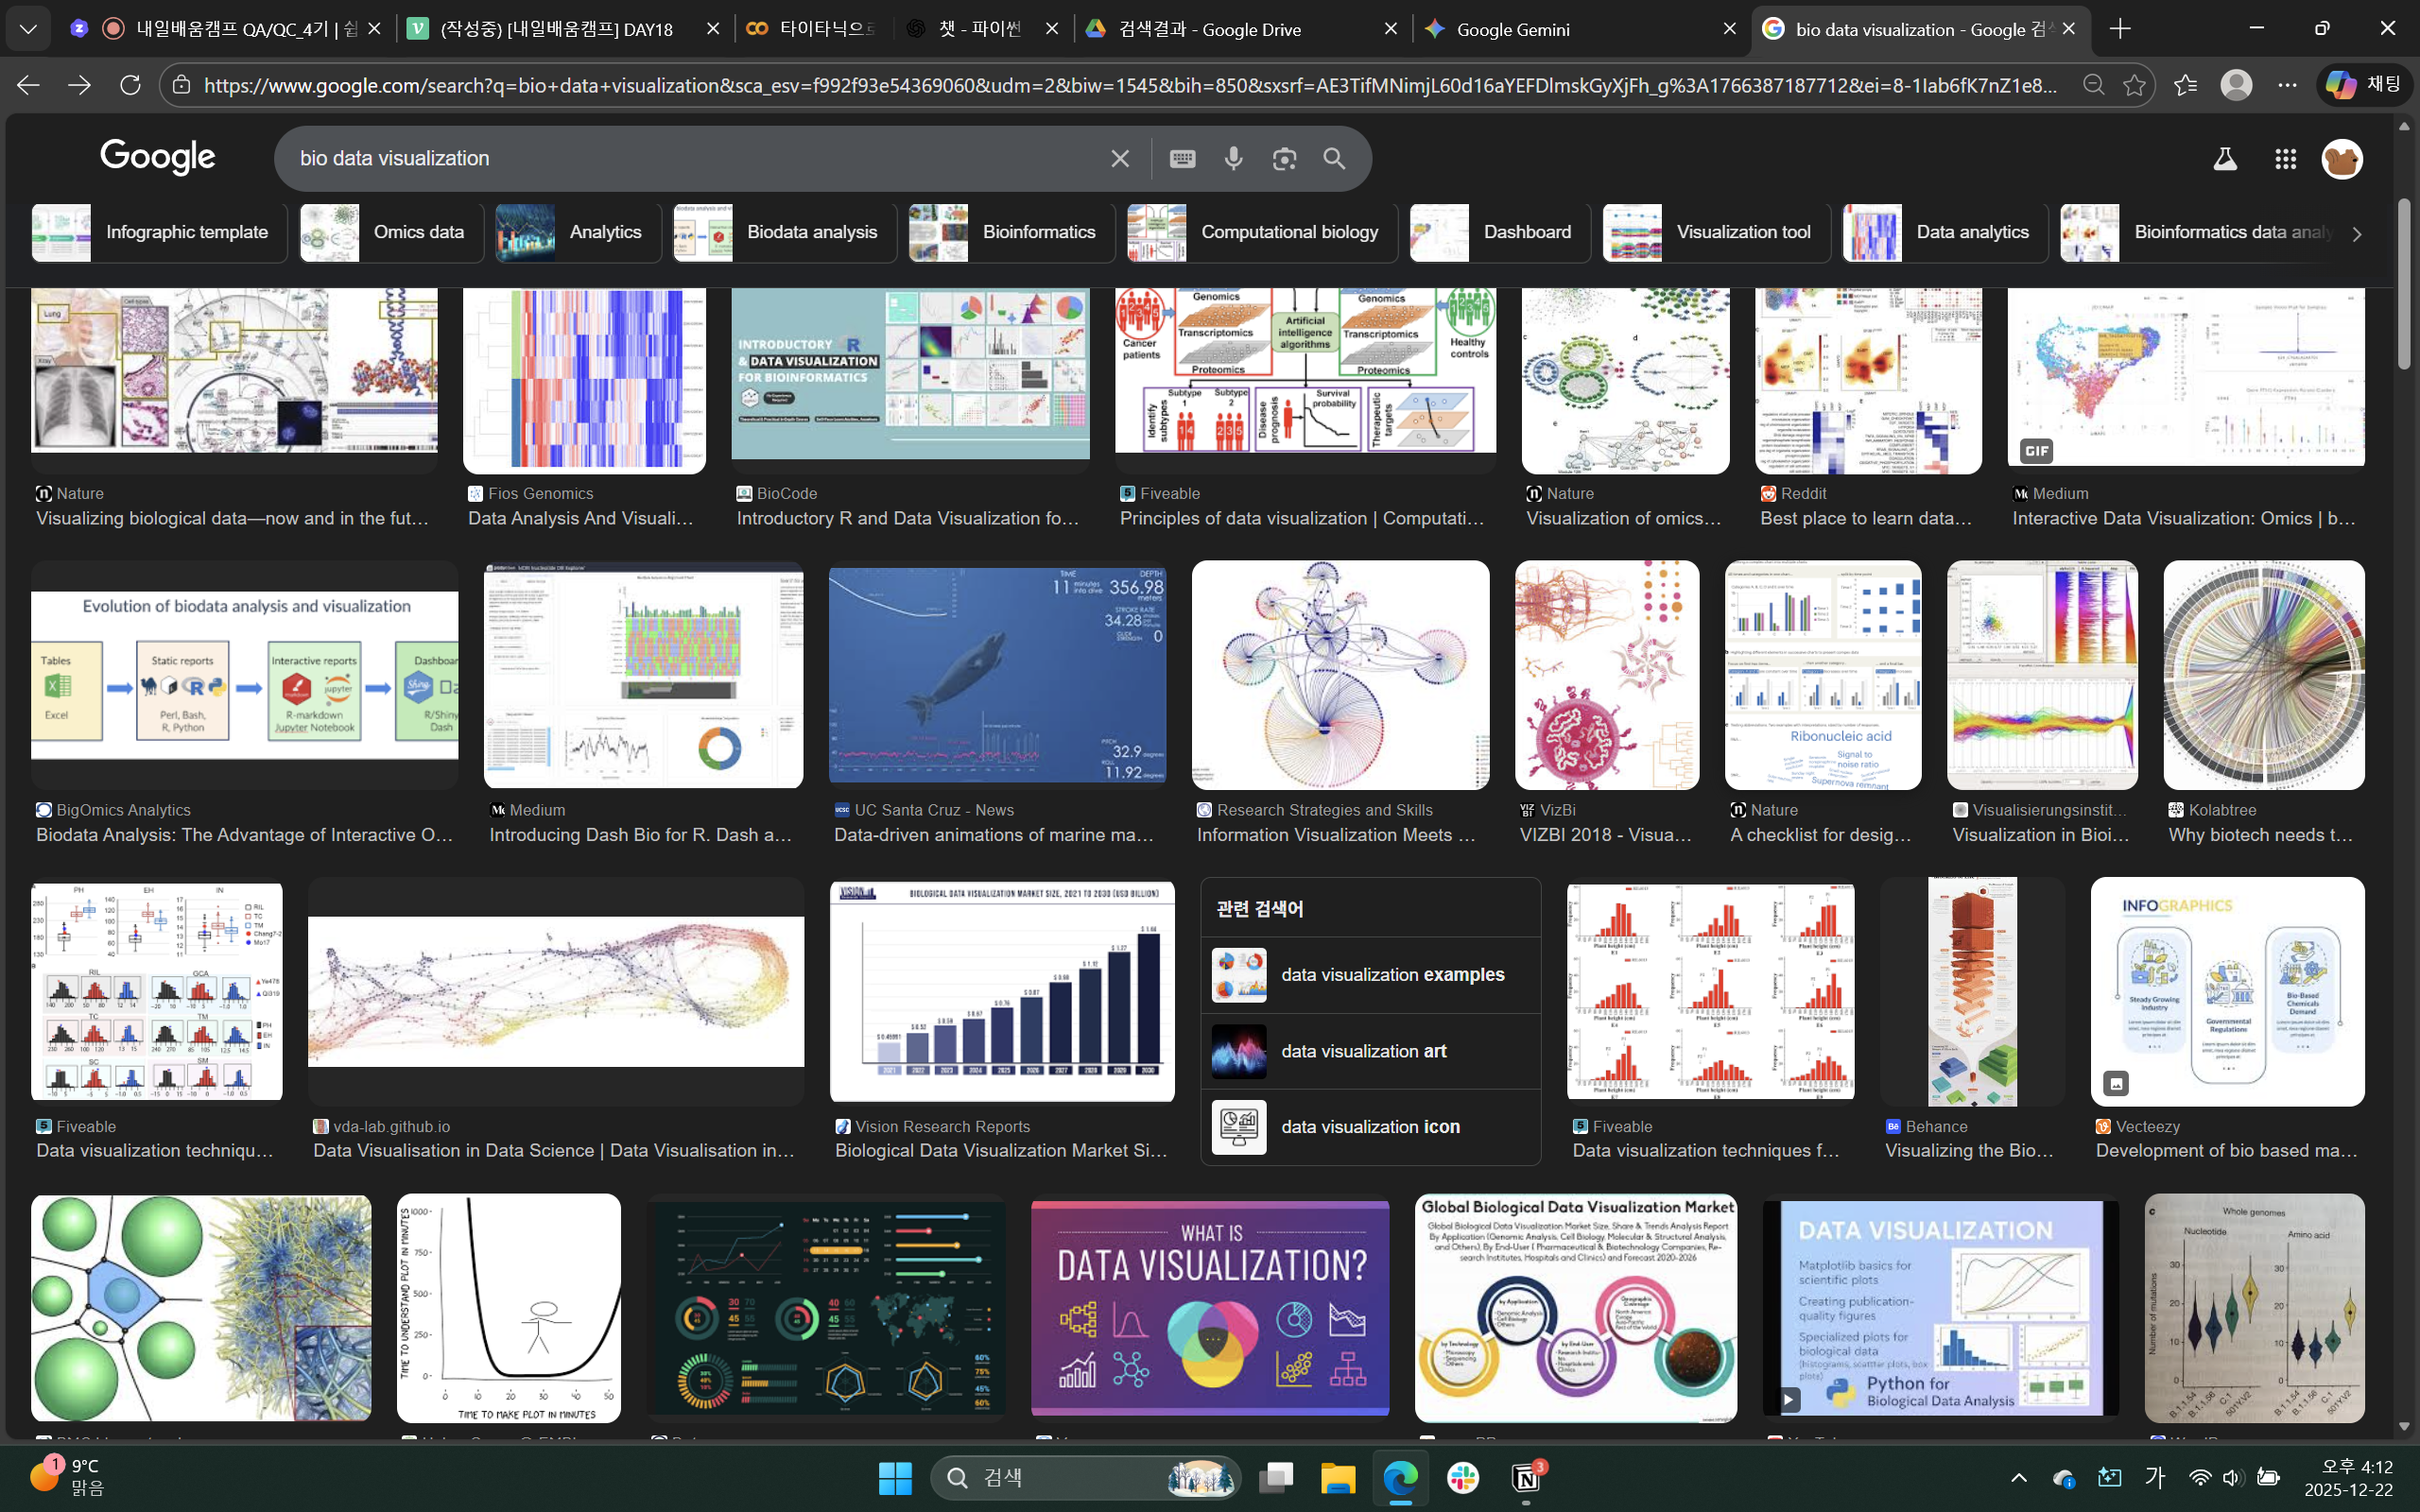
Task: Click the voice search microphone icon
Action: coord(1233,158)
